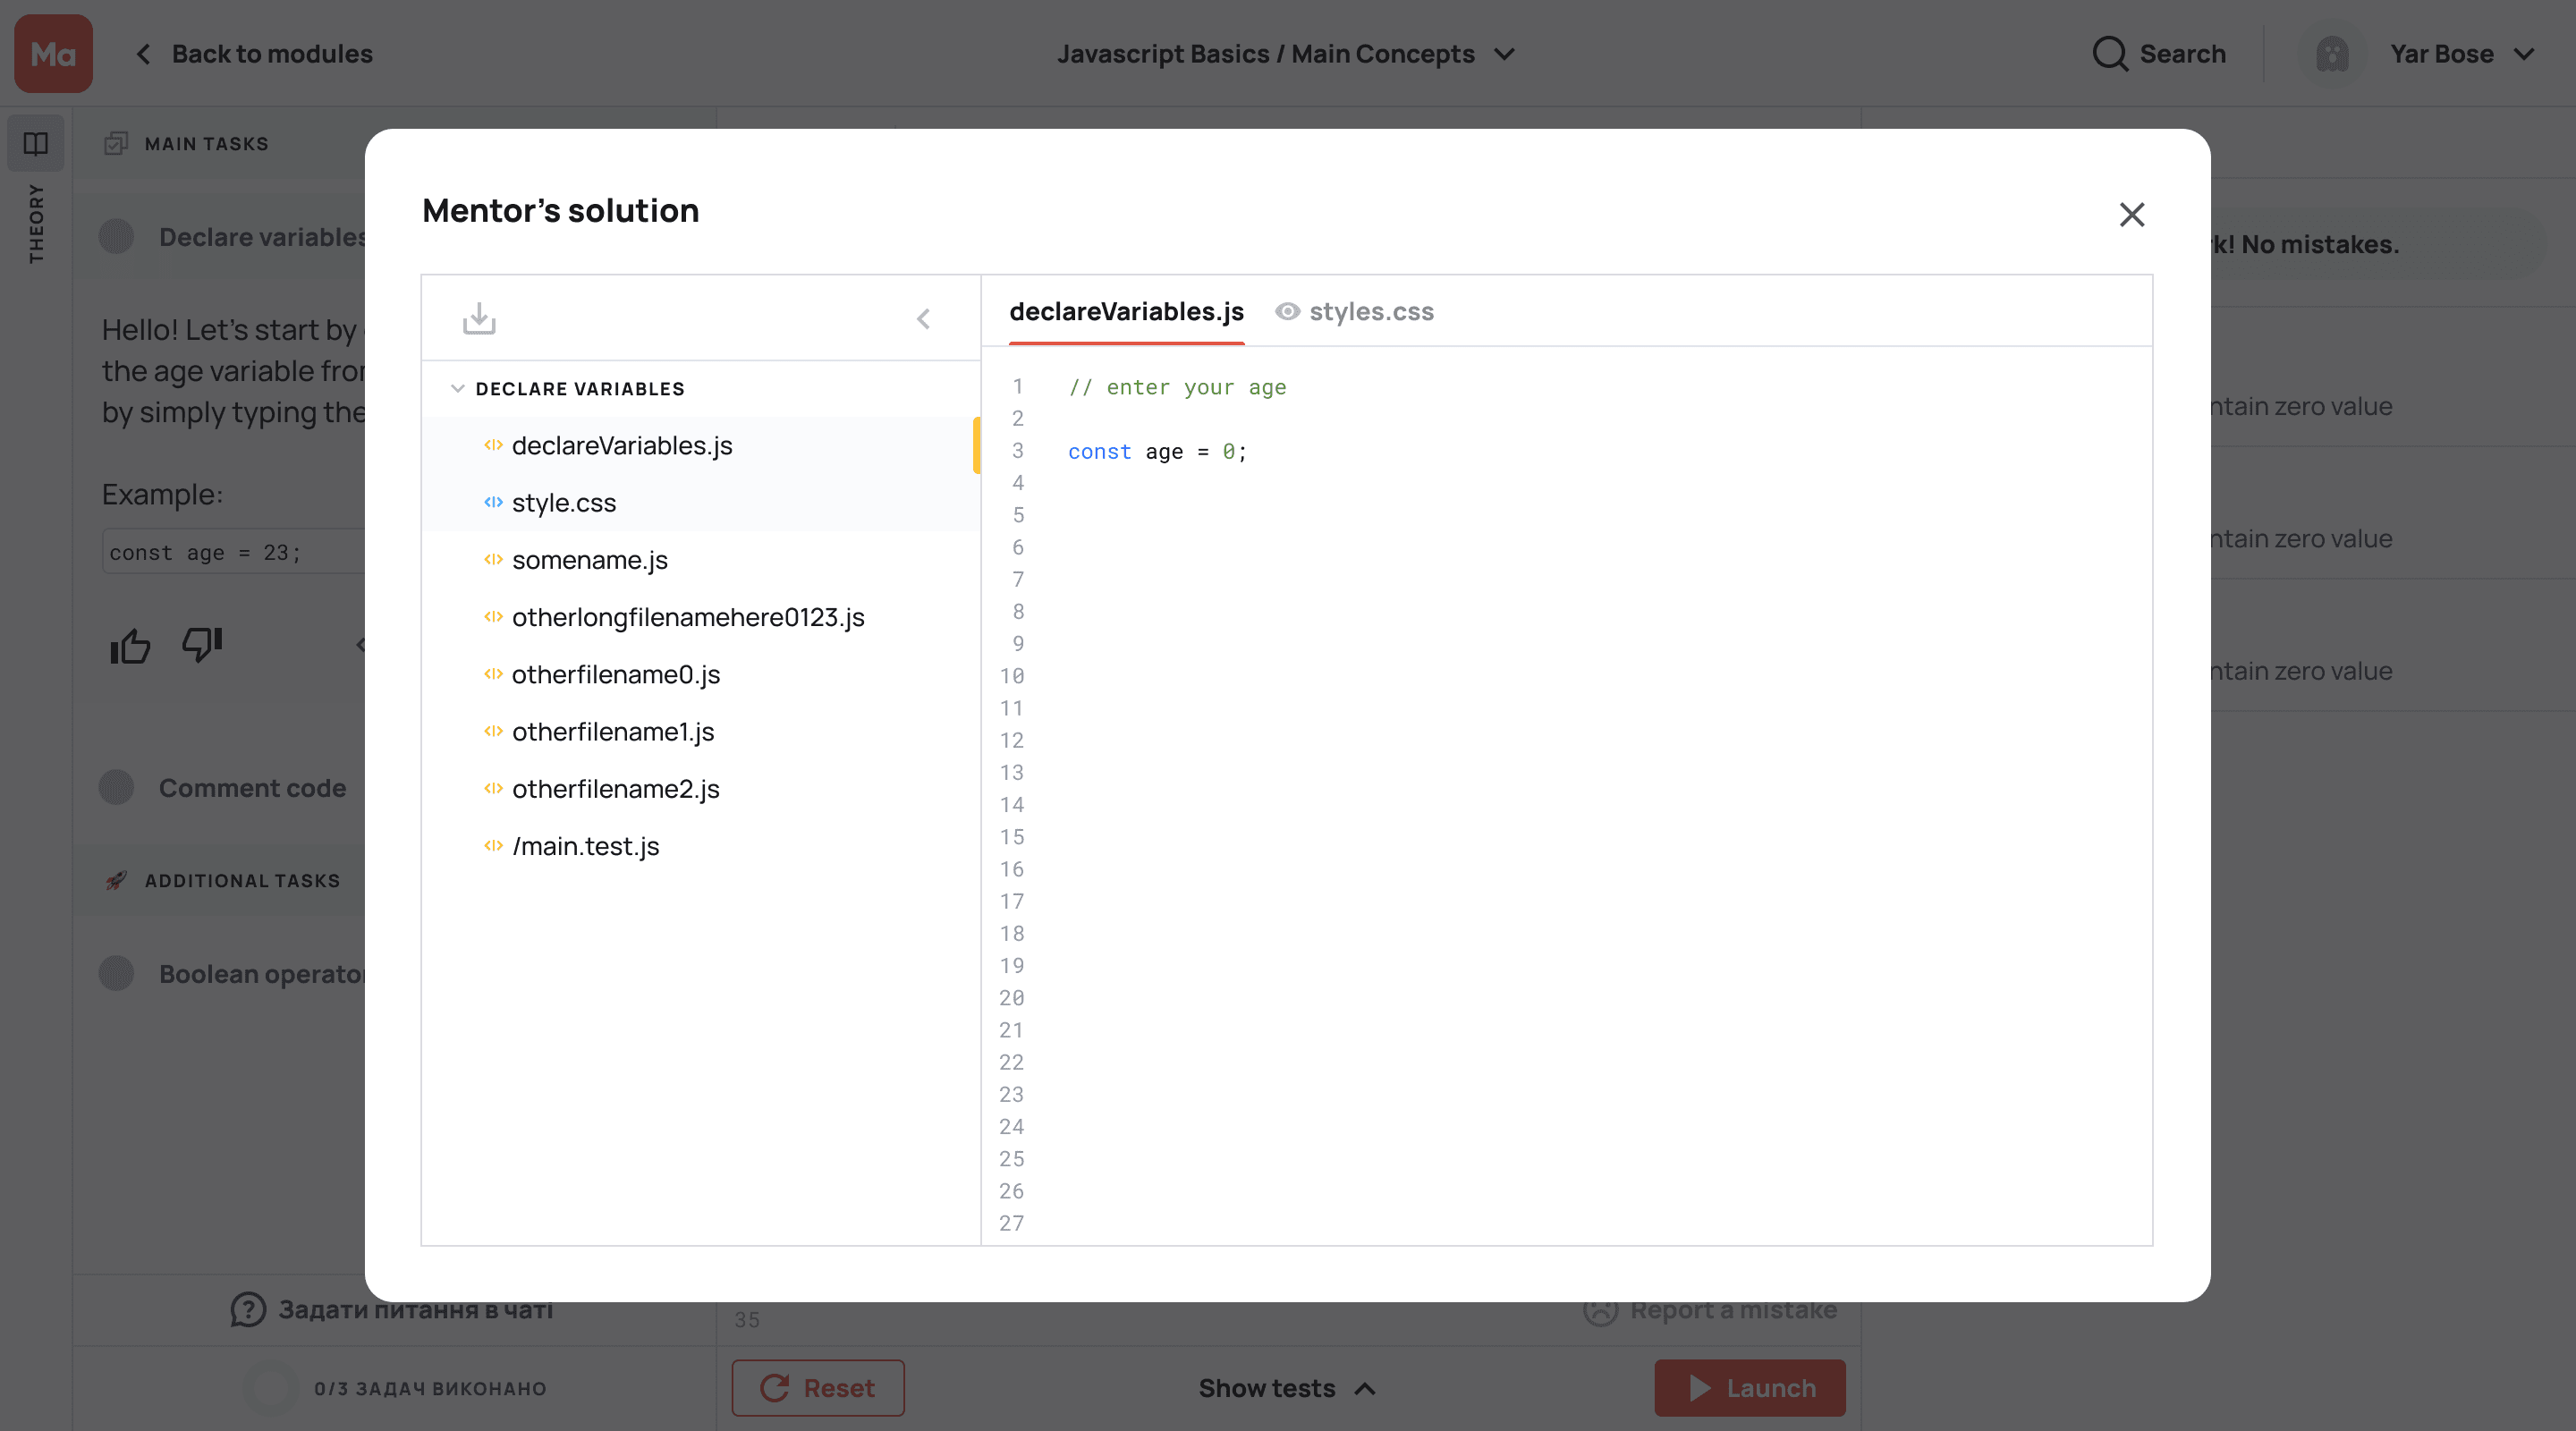
Task: Download the mentor's solution files
Action: coord(479,319)
